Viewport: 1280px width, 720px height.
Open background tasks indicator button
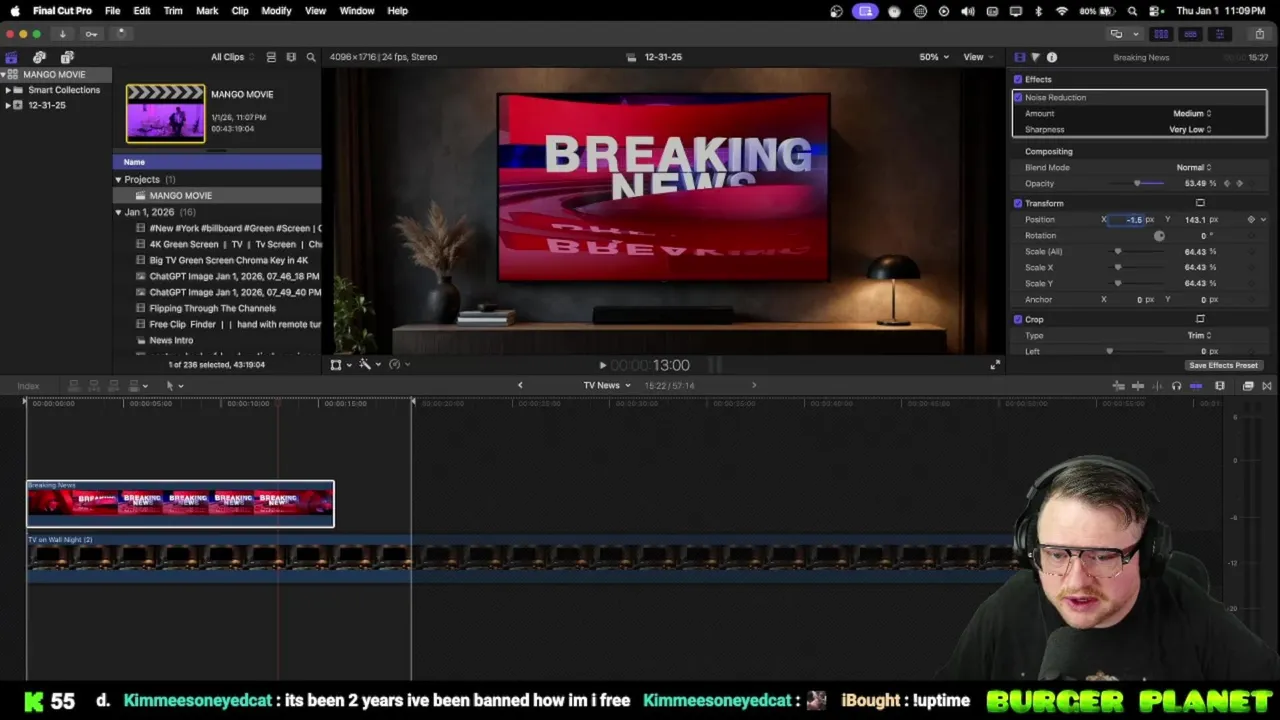[121, 34]
